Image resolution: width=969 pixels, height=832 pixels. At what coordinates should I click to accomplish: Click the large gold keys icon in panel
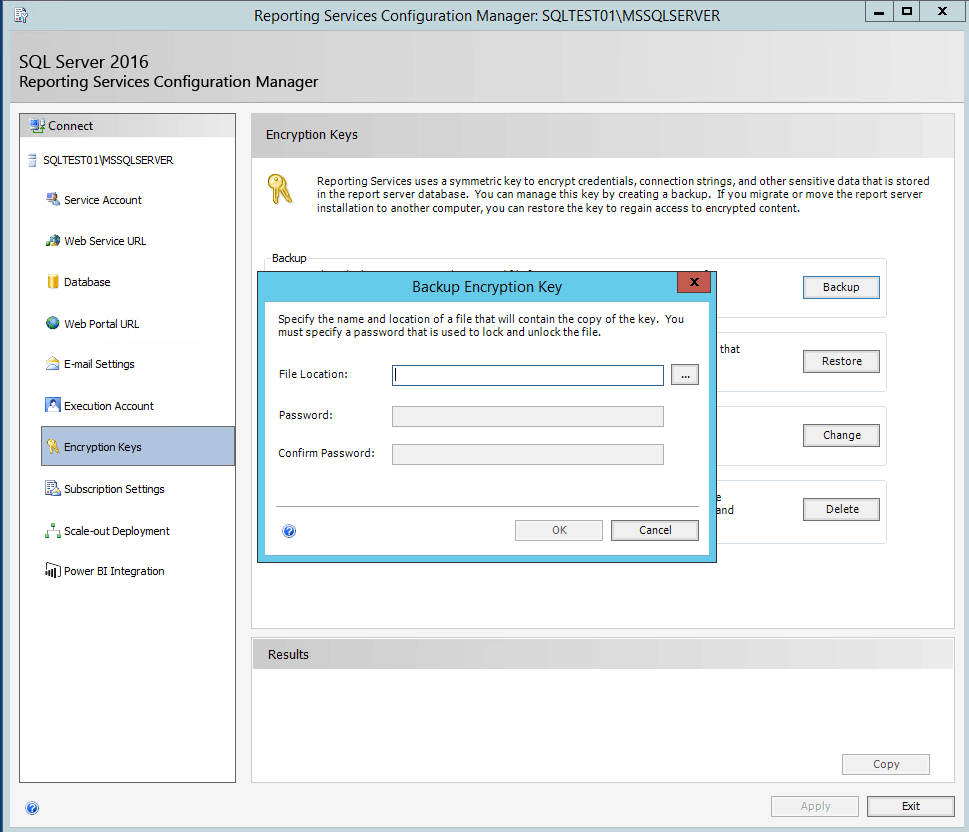tap(280, 189)
